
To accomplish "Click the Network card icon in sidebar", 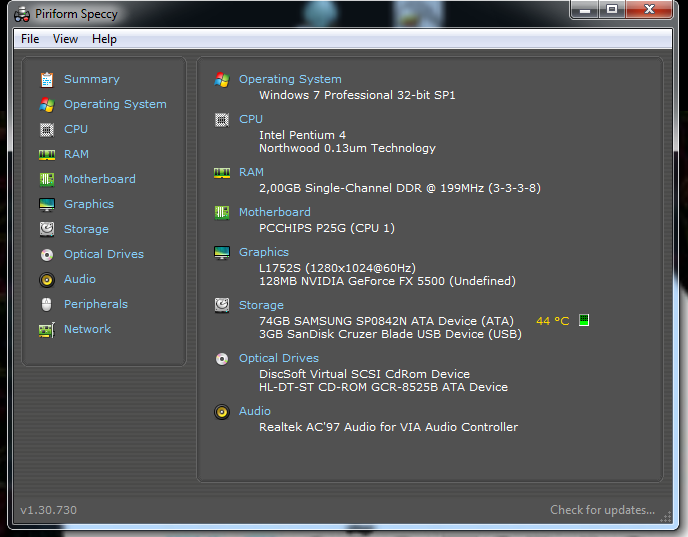I will point(47,329).
